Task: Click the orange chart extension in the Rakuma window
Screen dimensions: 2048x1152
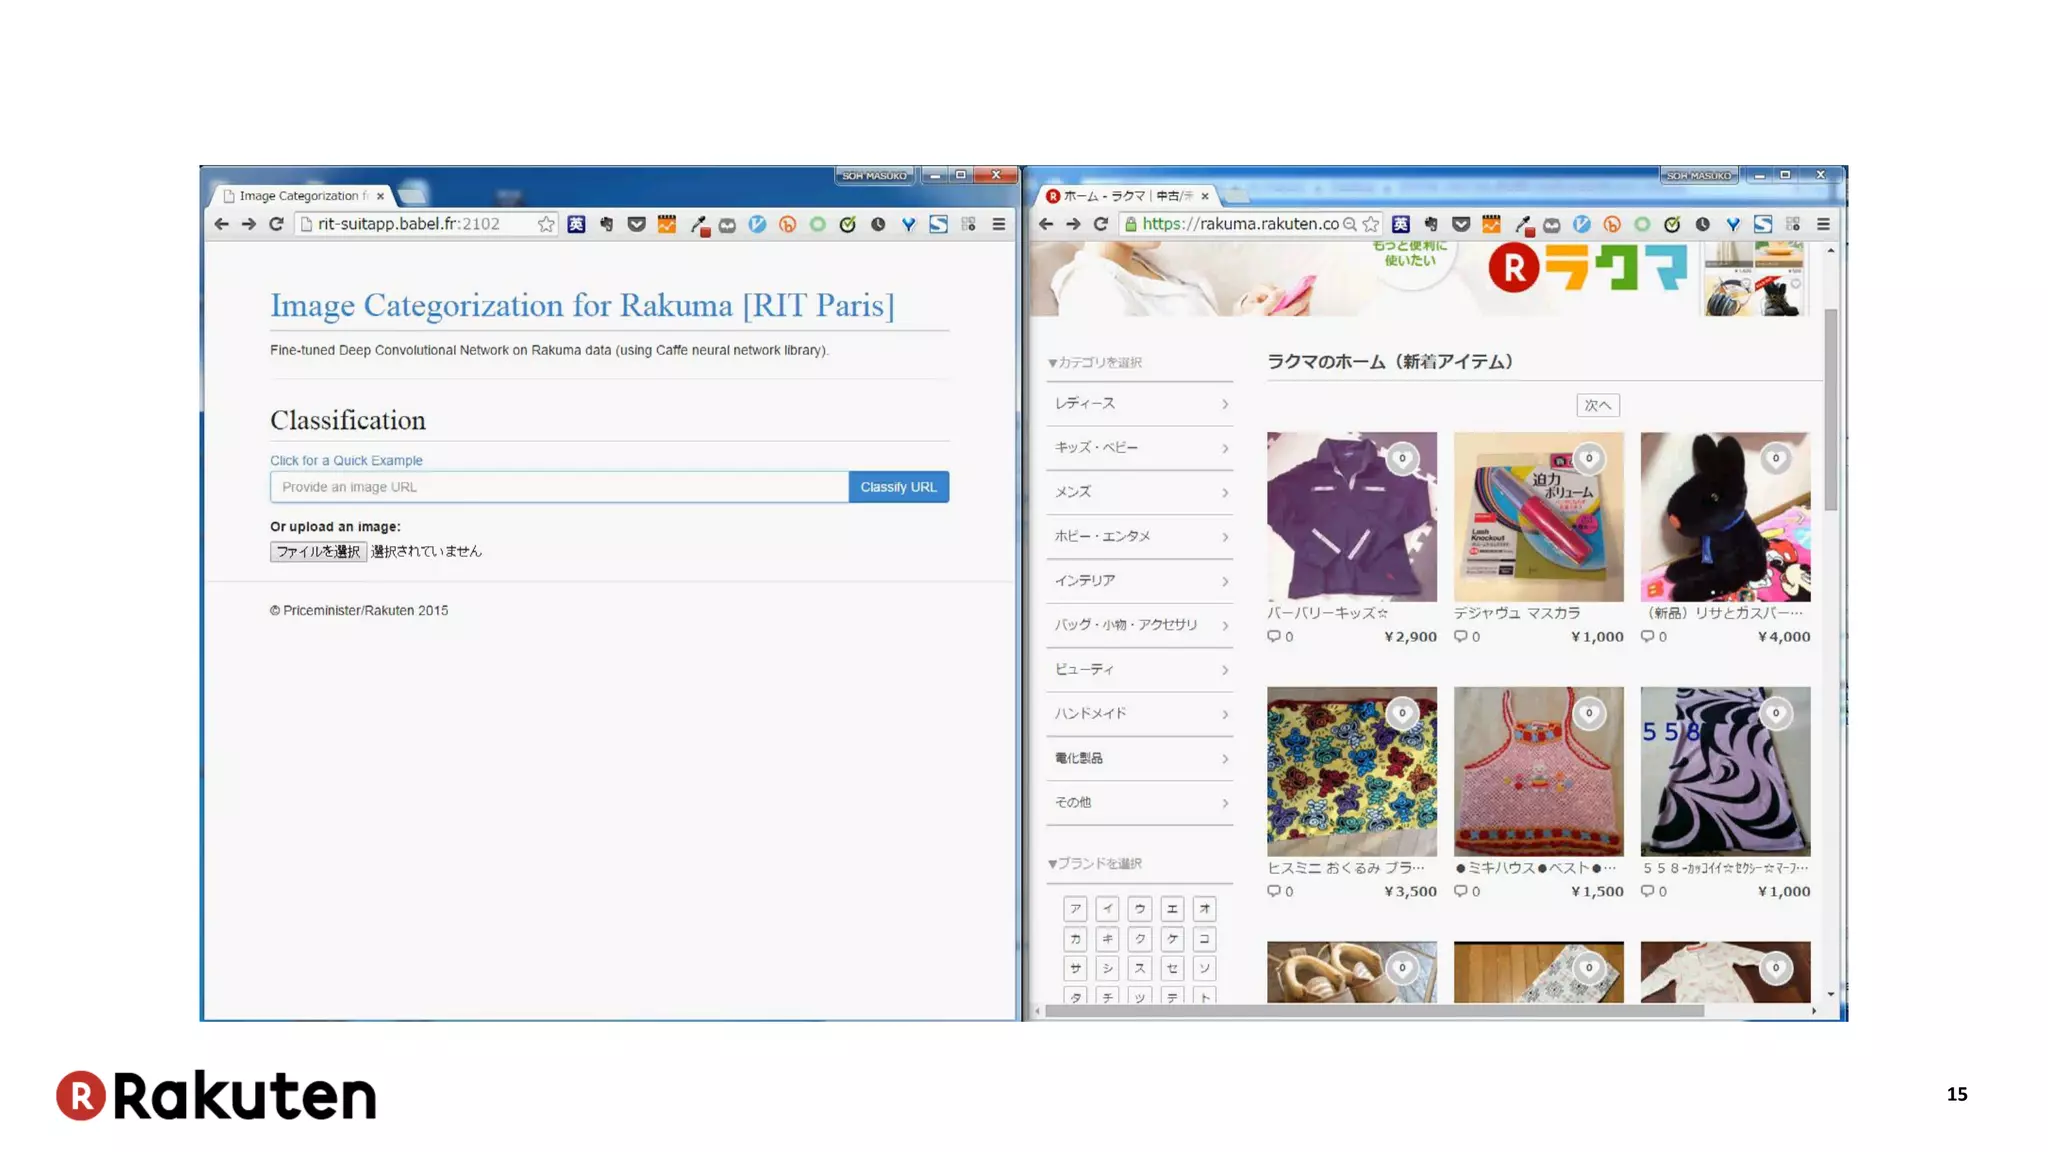Action: point(1491,224)
